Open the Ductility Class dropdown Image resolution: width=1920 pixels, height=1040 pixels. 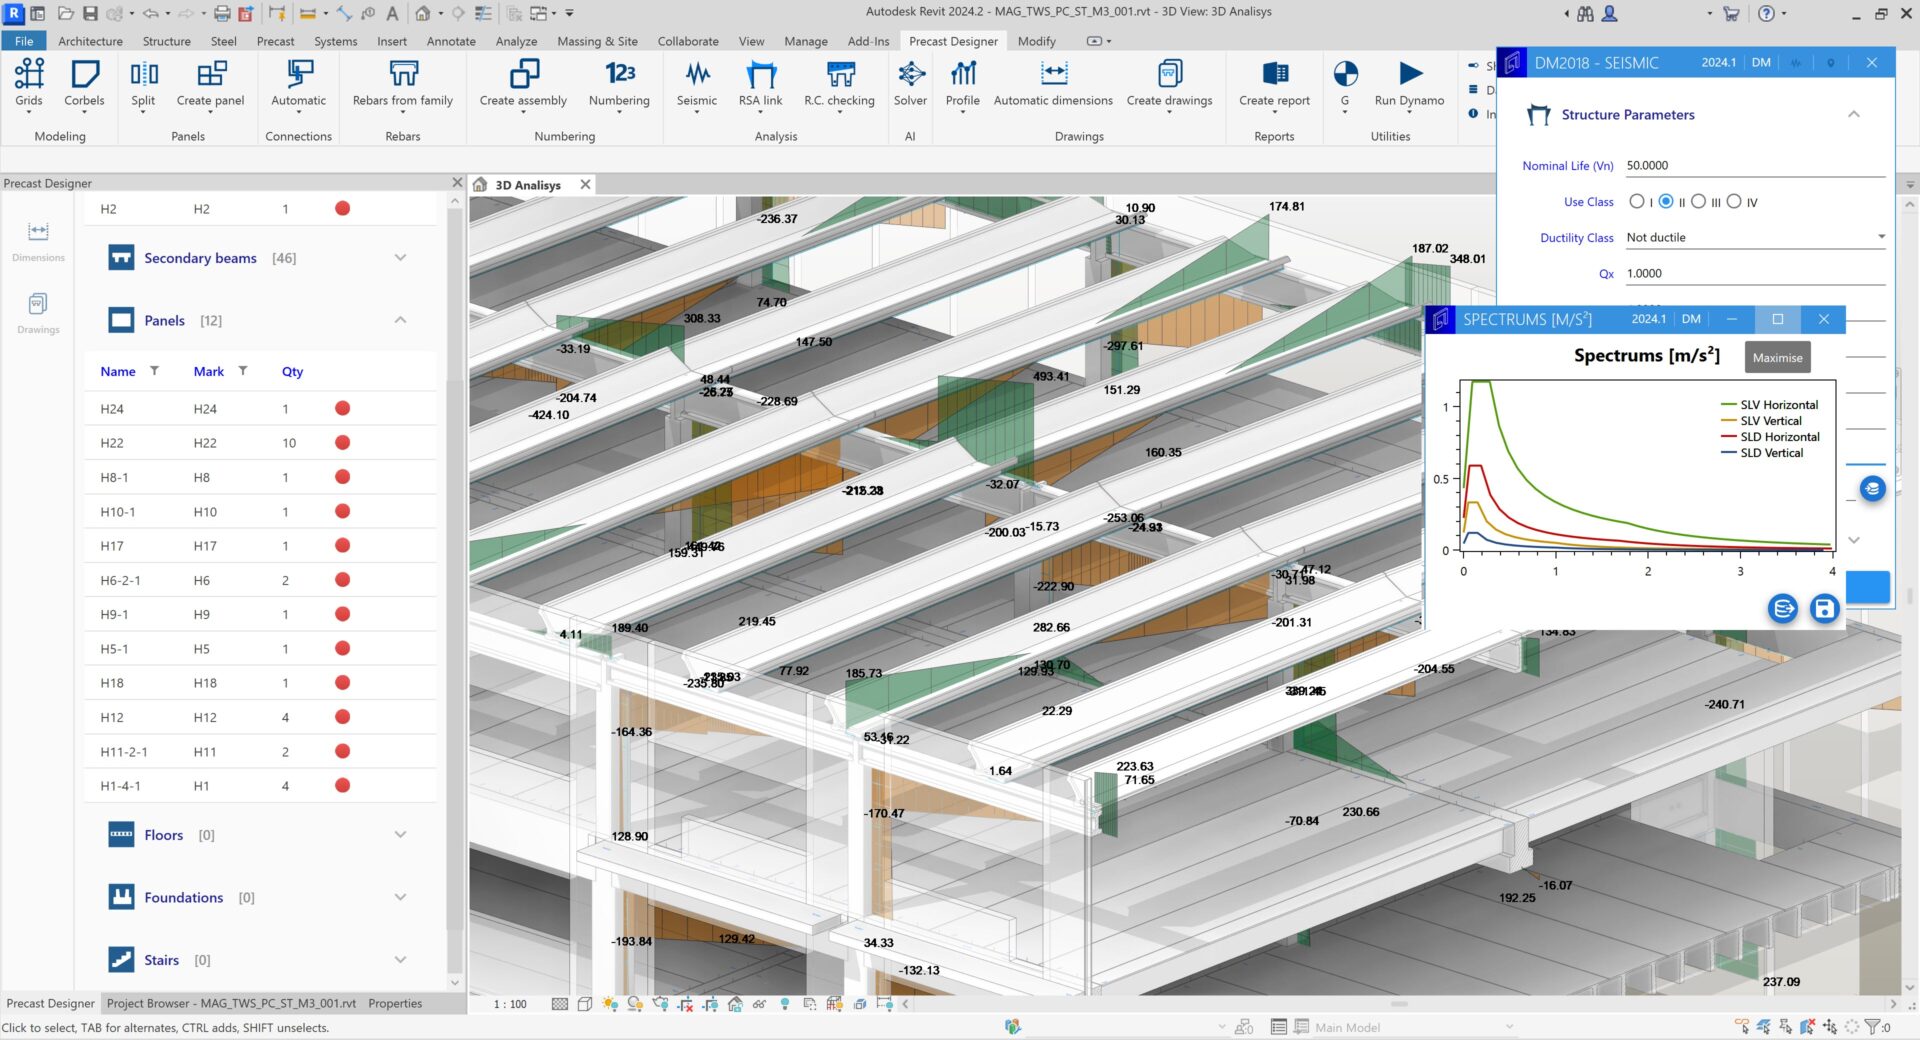[1880, 237]
